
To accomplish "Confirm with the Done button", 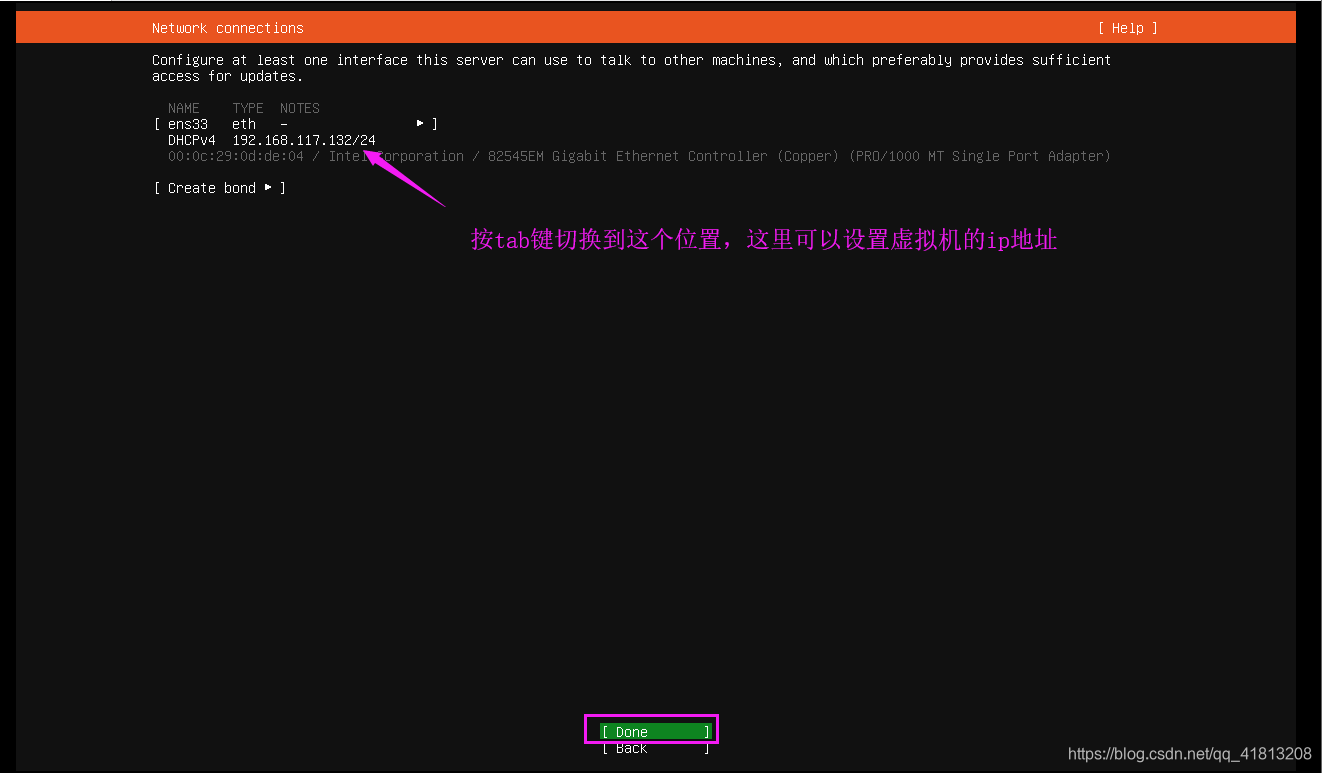I will tap(656, 732).
